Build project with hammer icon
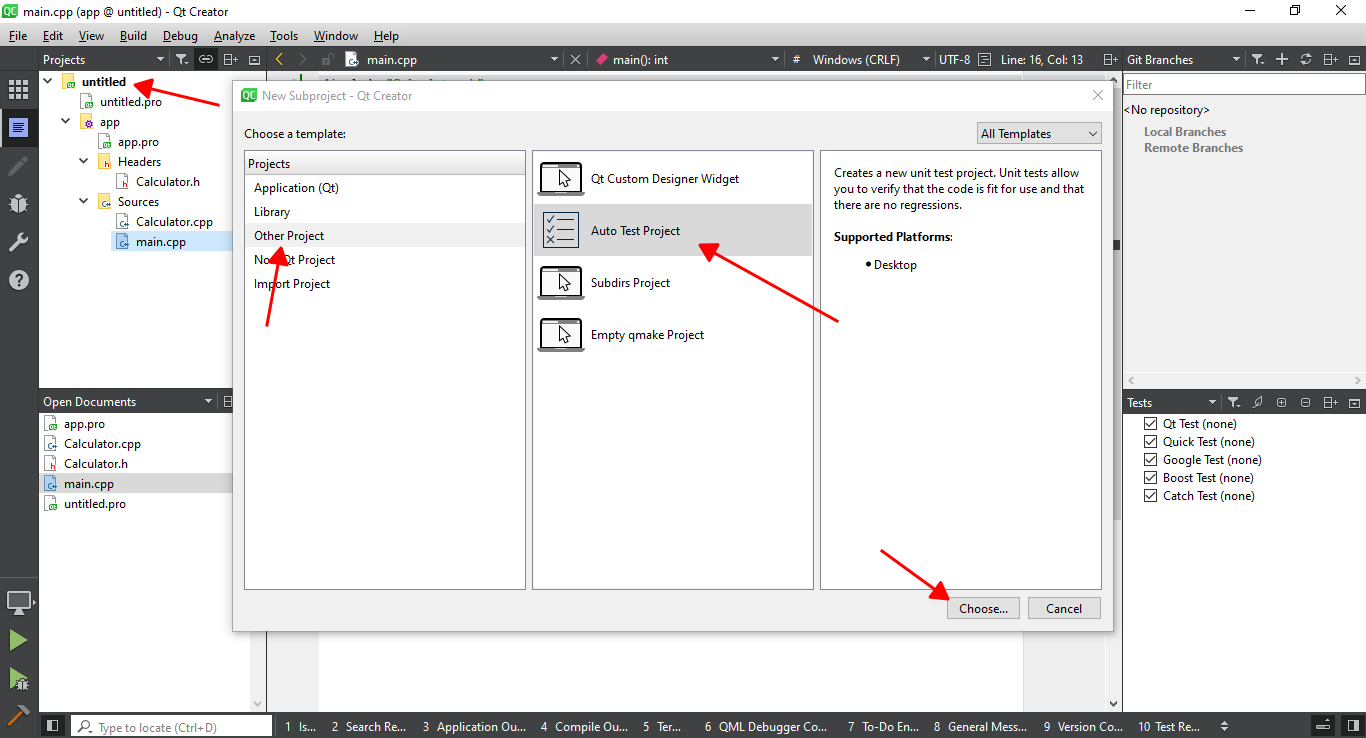1366x738 pixels. tap(18, 714)
